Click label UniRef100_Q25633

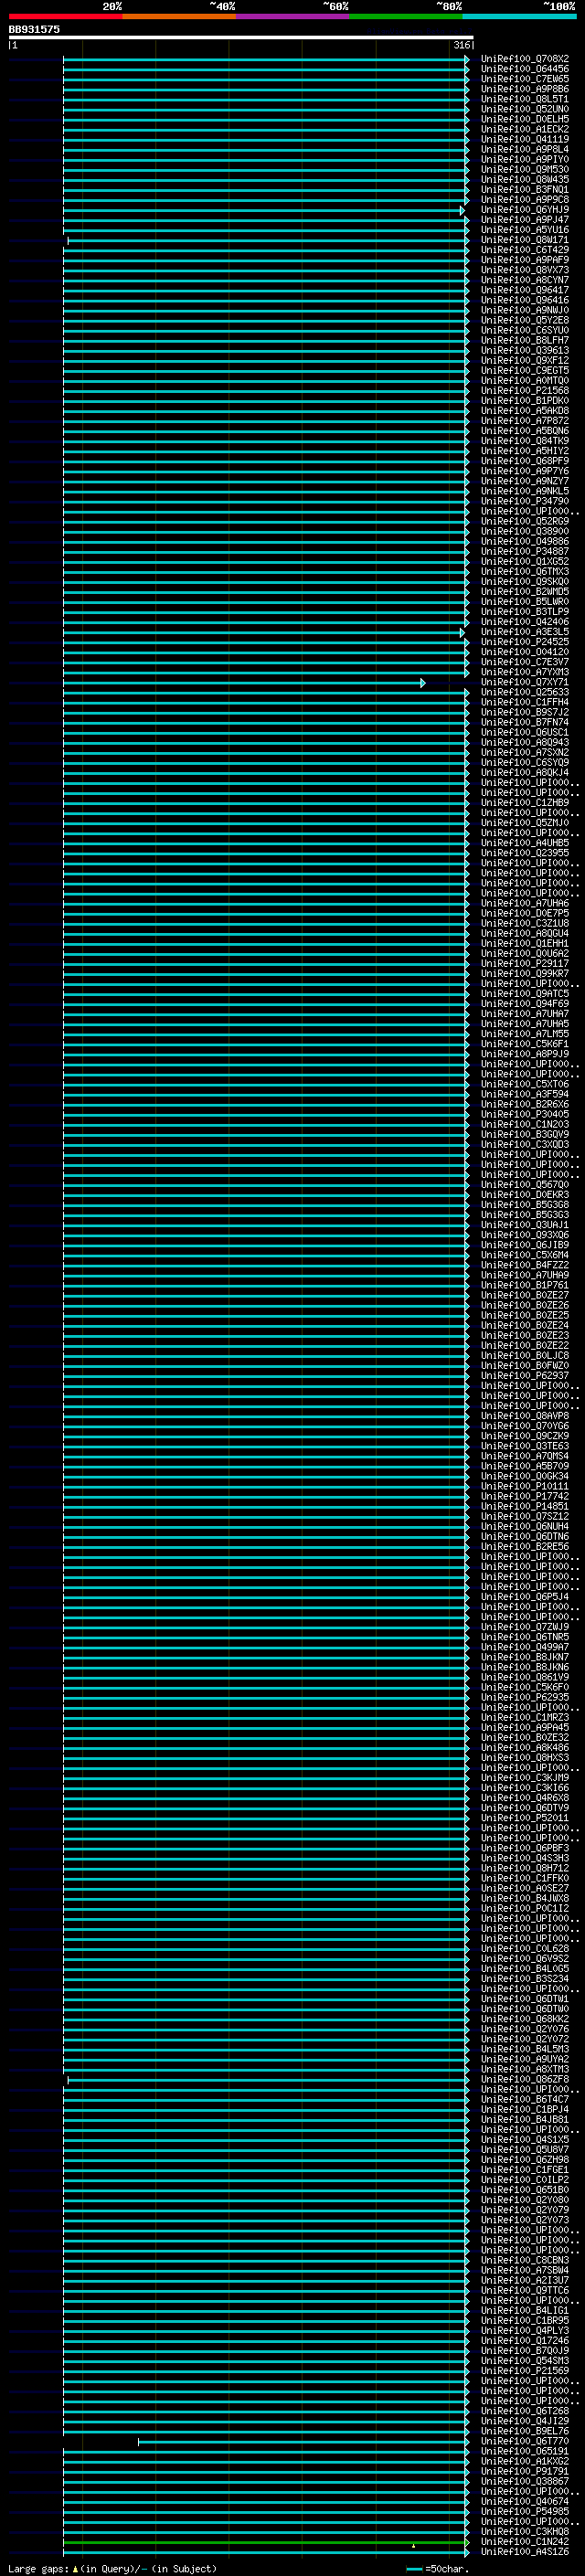point(525,692)
